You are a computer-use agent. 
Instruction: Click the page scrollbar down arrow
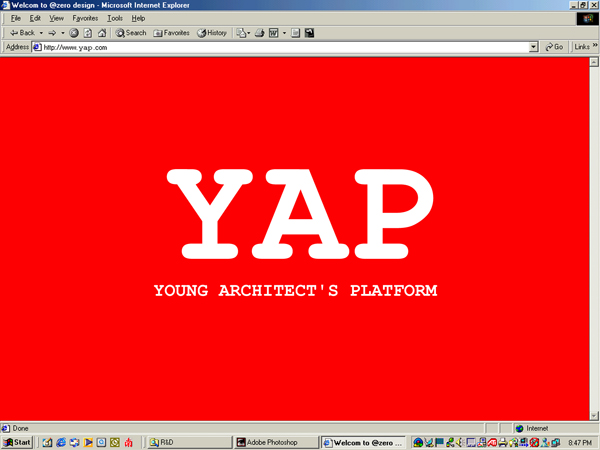click(594, 416)
